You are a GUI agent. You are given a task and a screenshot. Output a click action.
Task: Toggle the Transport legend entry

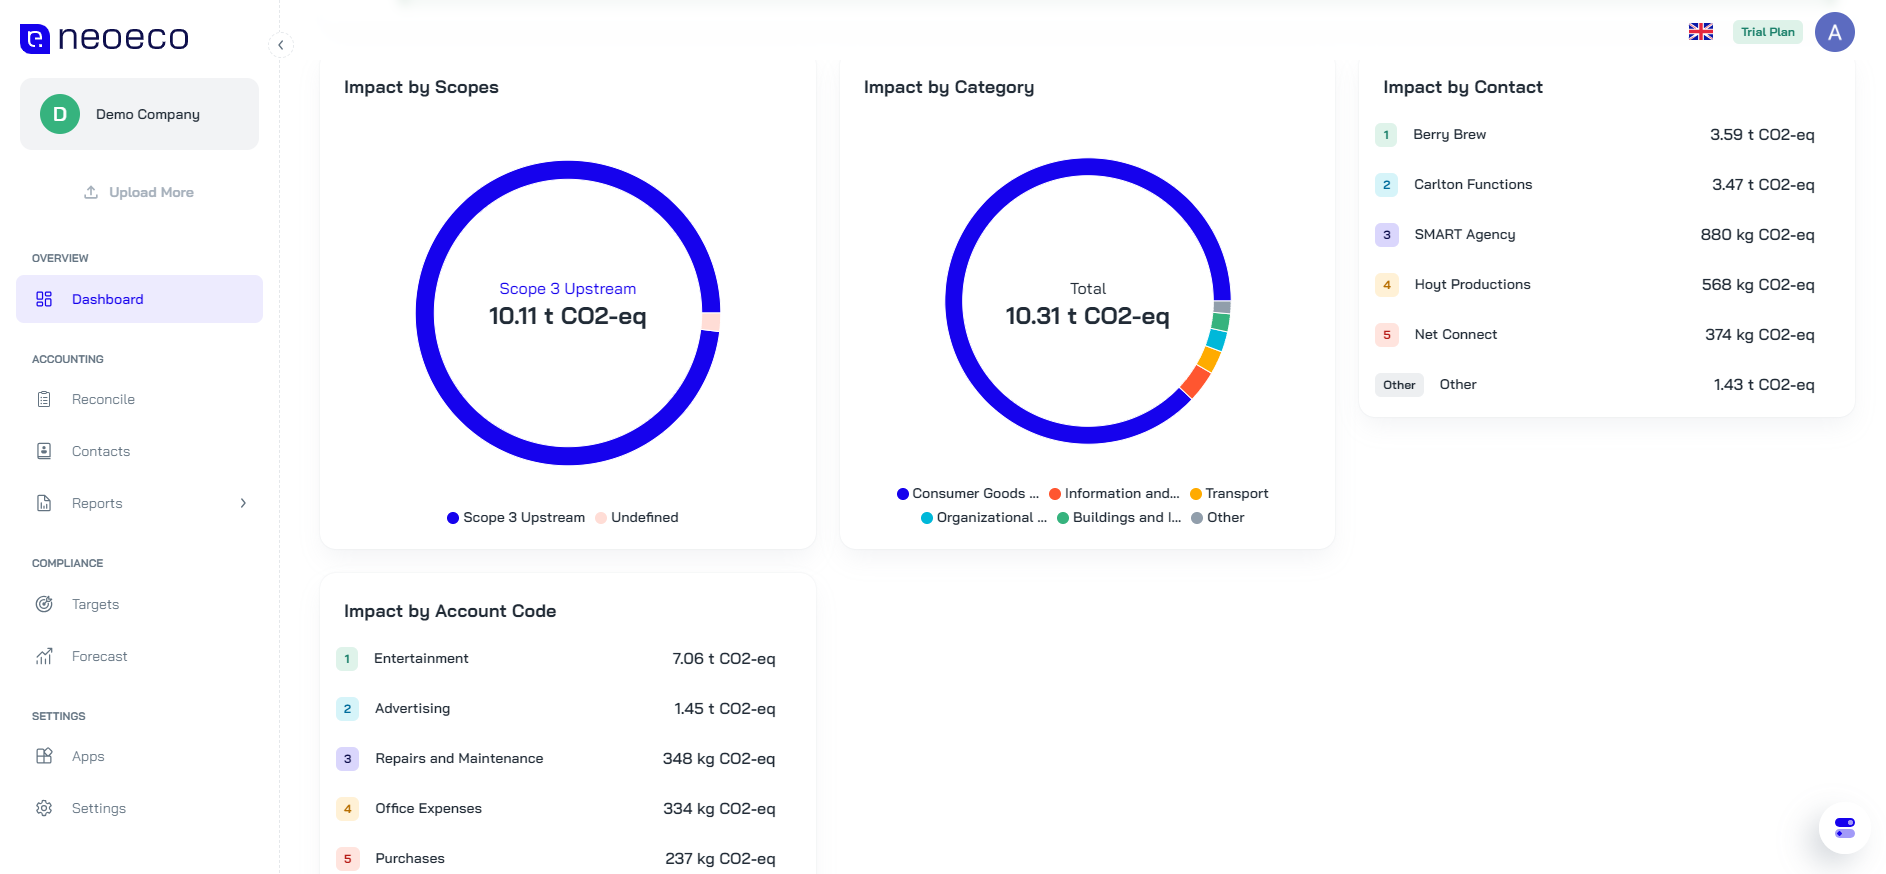coord(1229,493)
